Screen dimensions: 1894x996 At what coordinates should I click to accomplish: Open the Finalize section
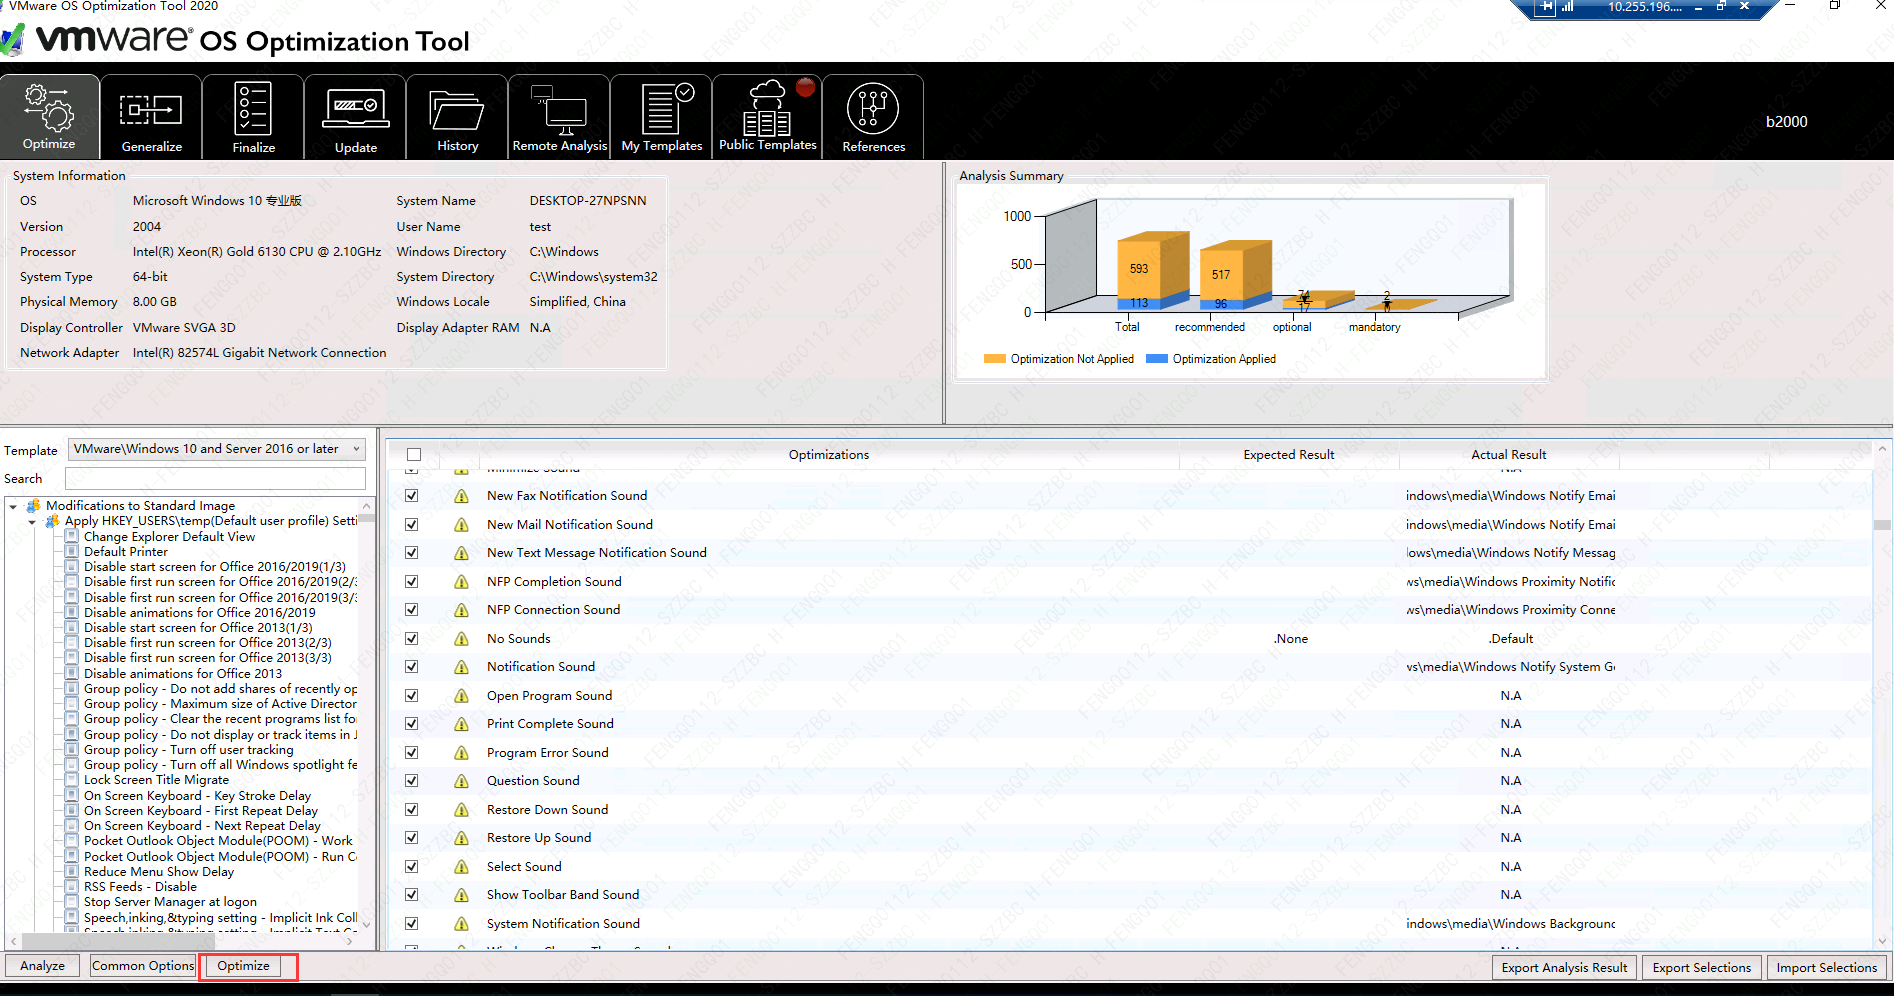tap(253, 116)
